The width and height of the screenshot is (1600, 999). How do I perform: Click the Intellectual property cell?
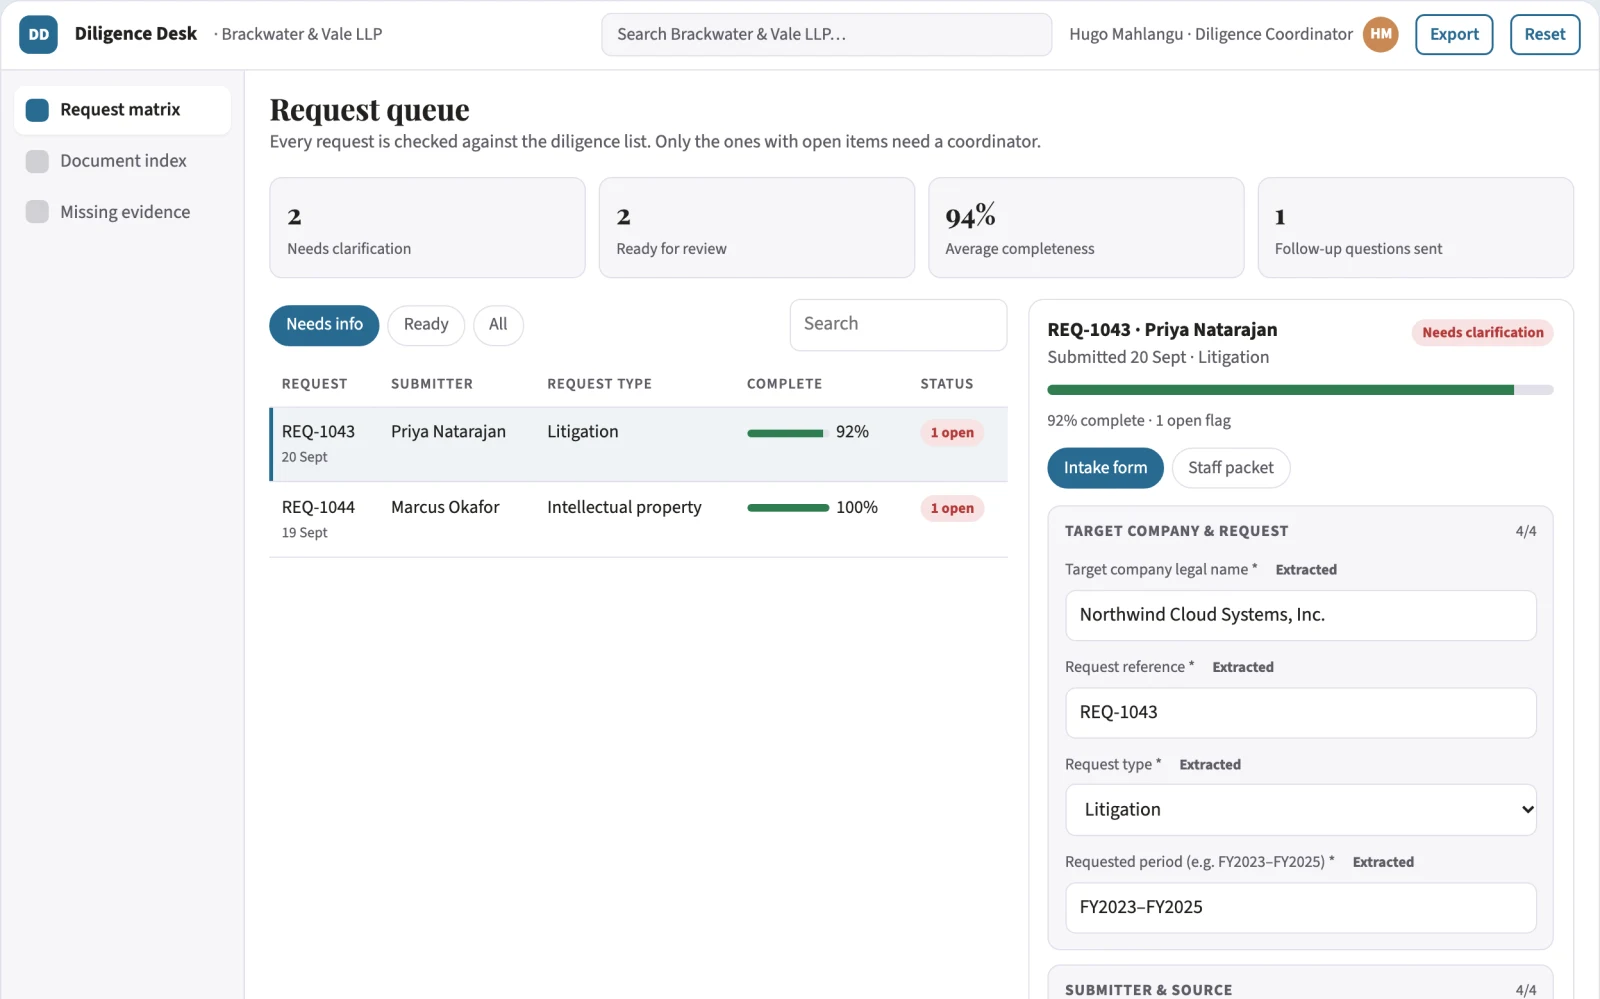624,508
